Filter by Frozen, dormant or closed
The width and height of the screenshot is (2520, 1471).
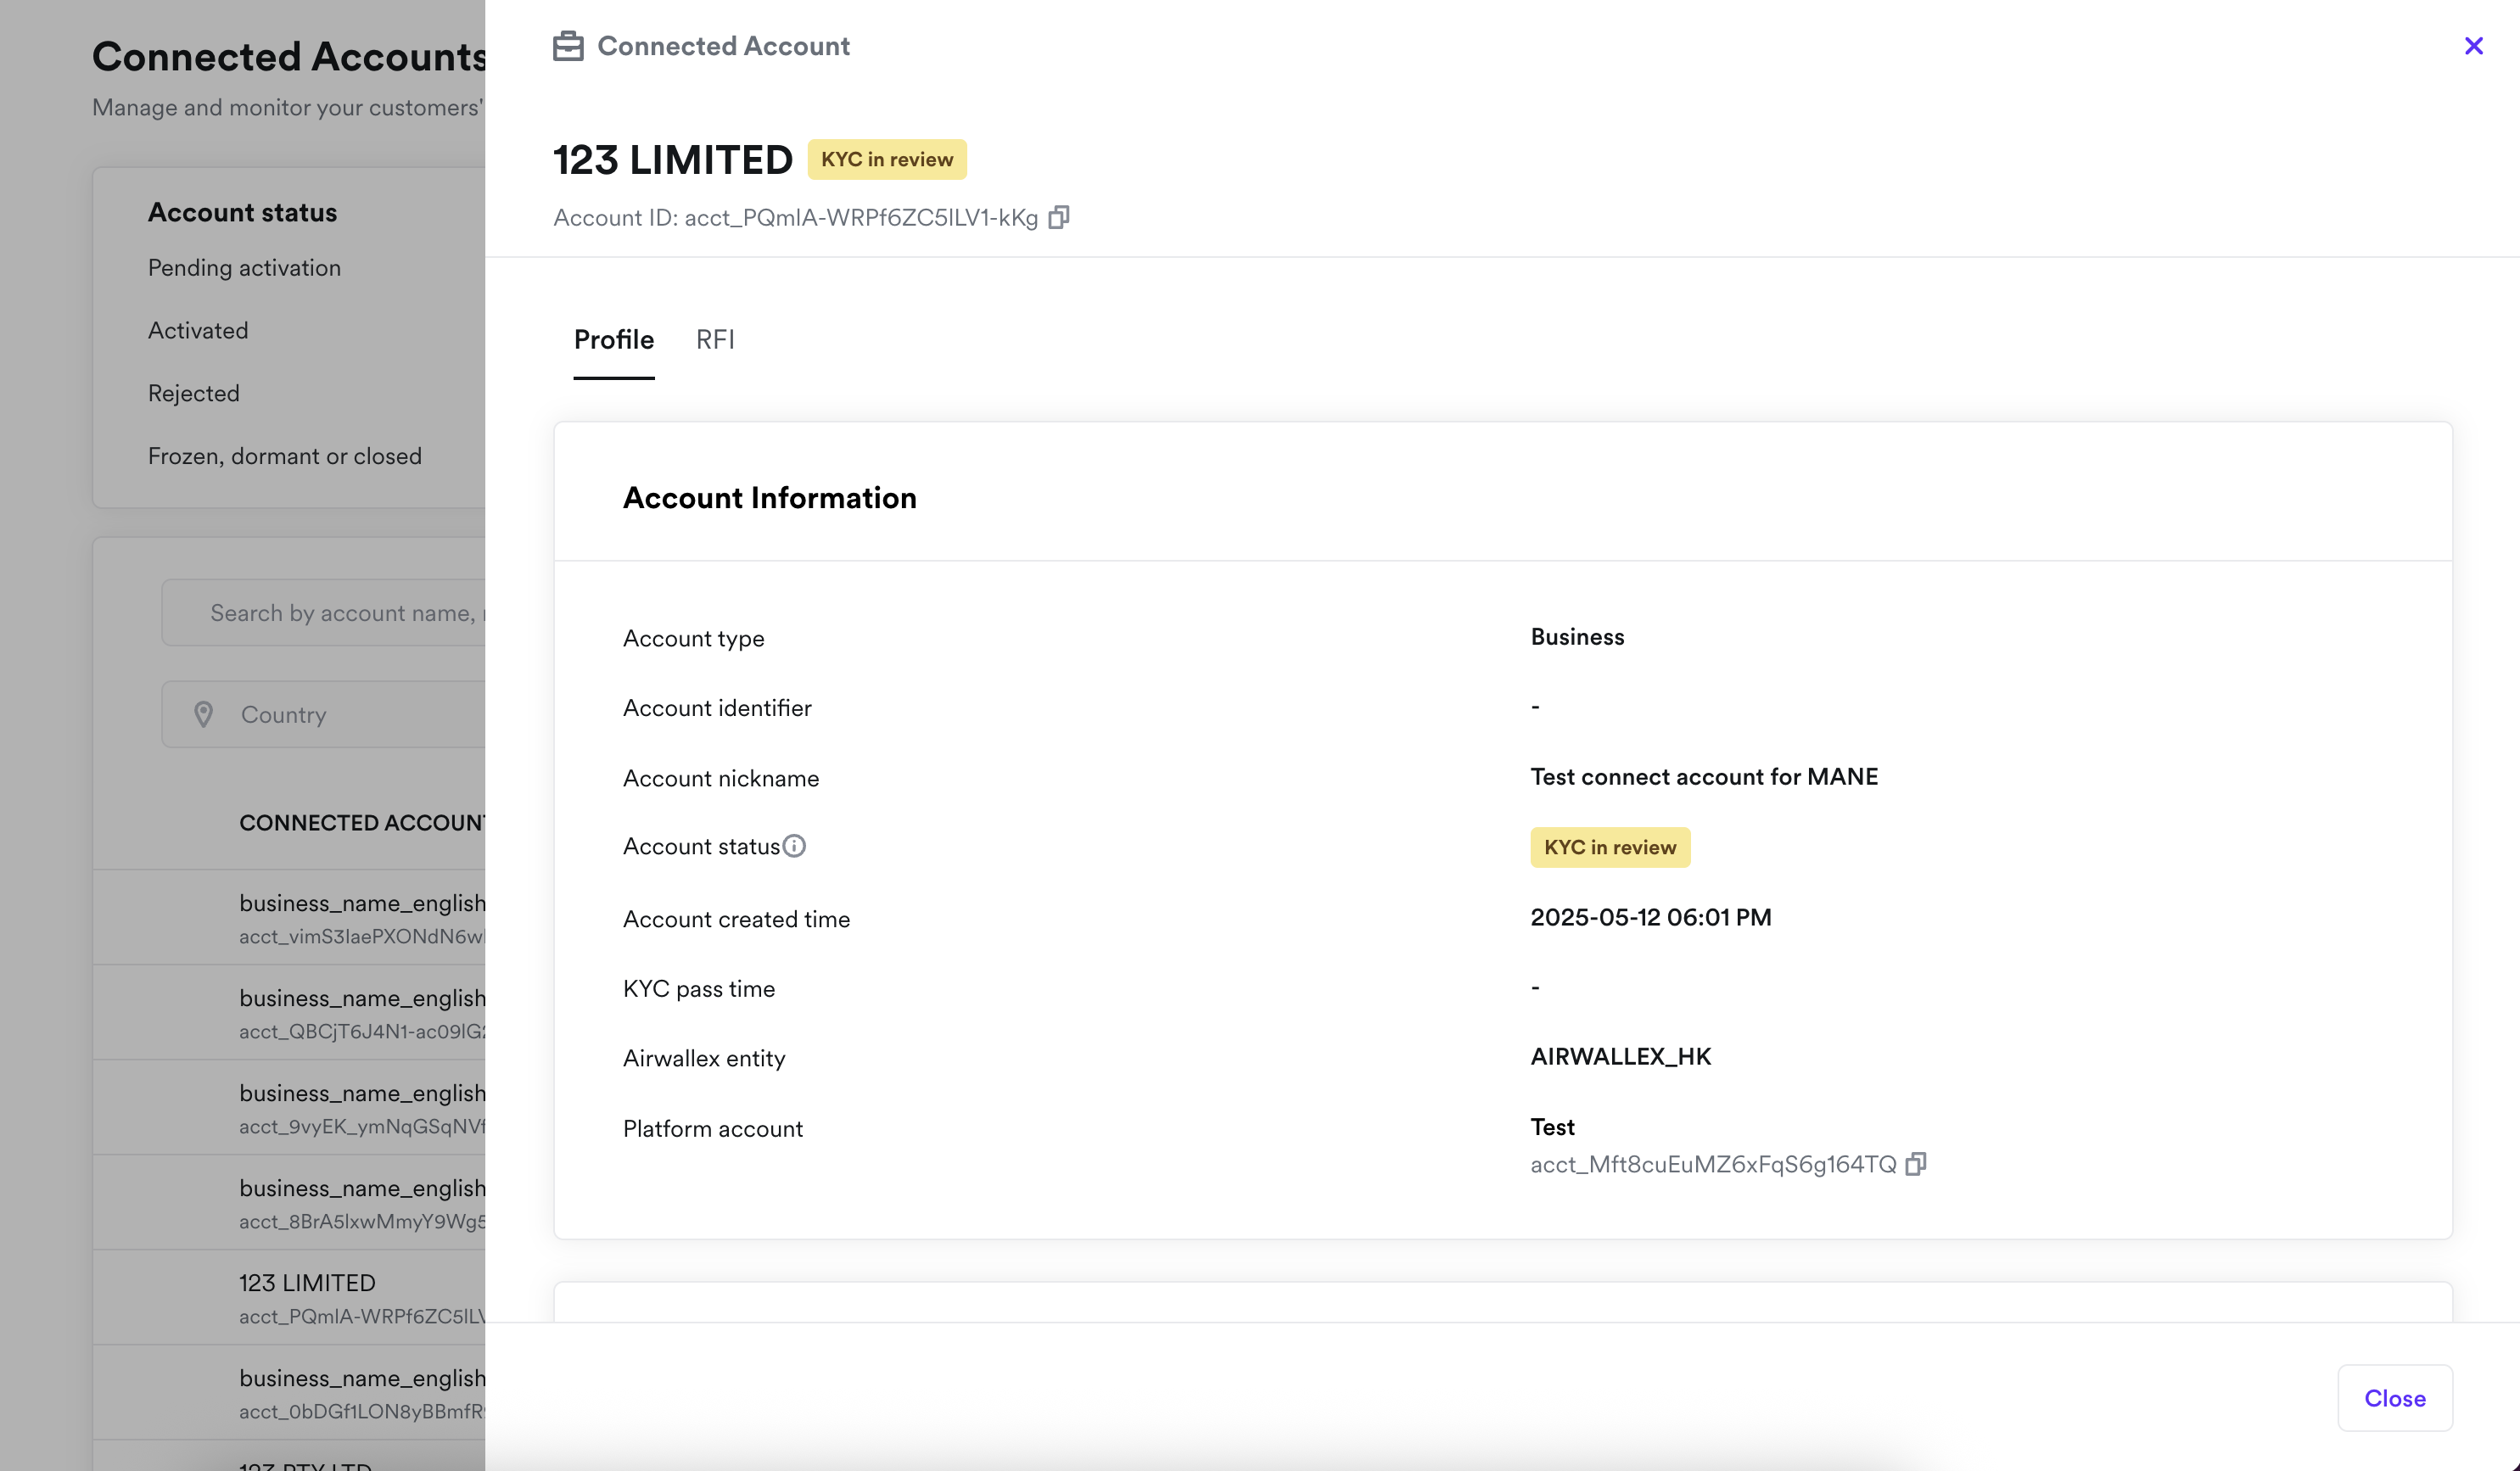click(x=284, y=456)
